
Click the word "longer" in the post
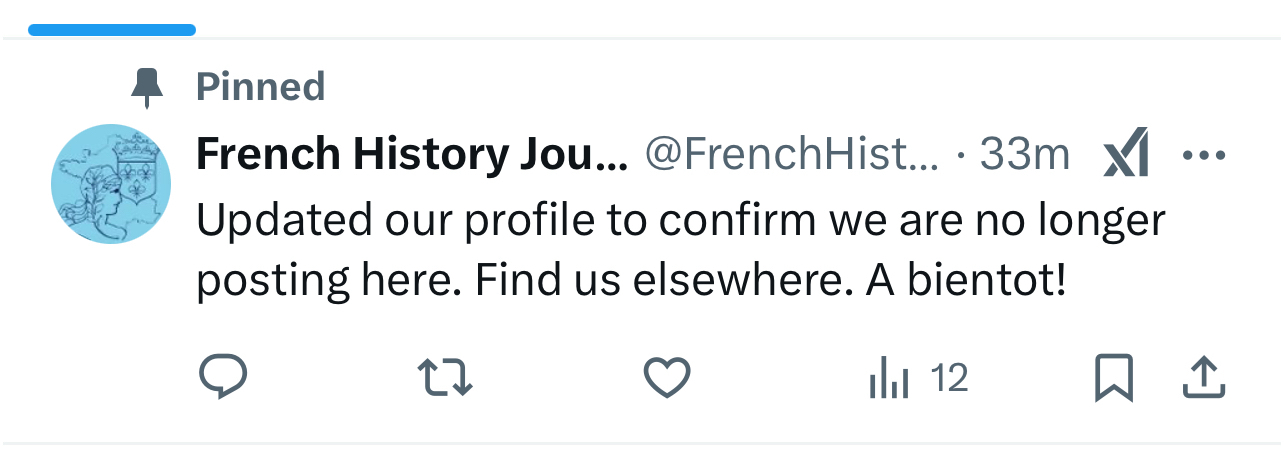pos(1106,221)
